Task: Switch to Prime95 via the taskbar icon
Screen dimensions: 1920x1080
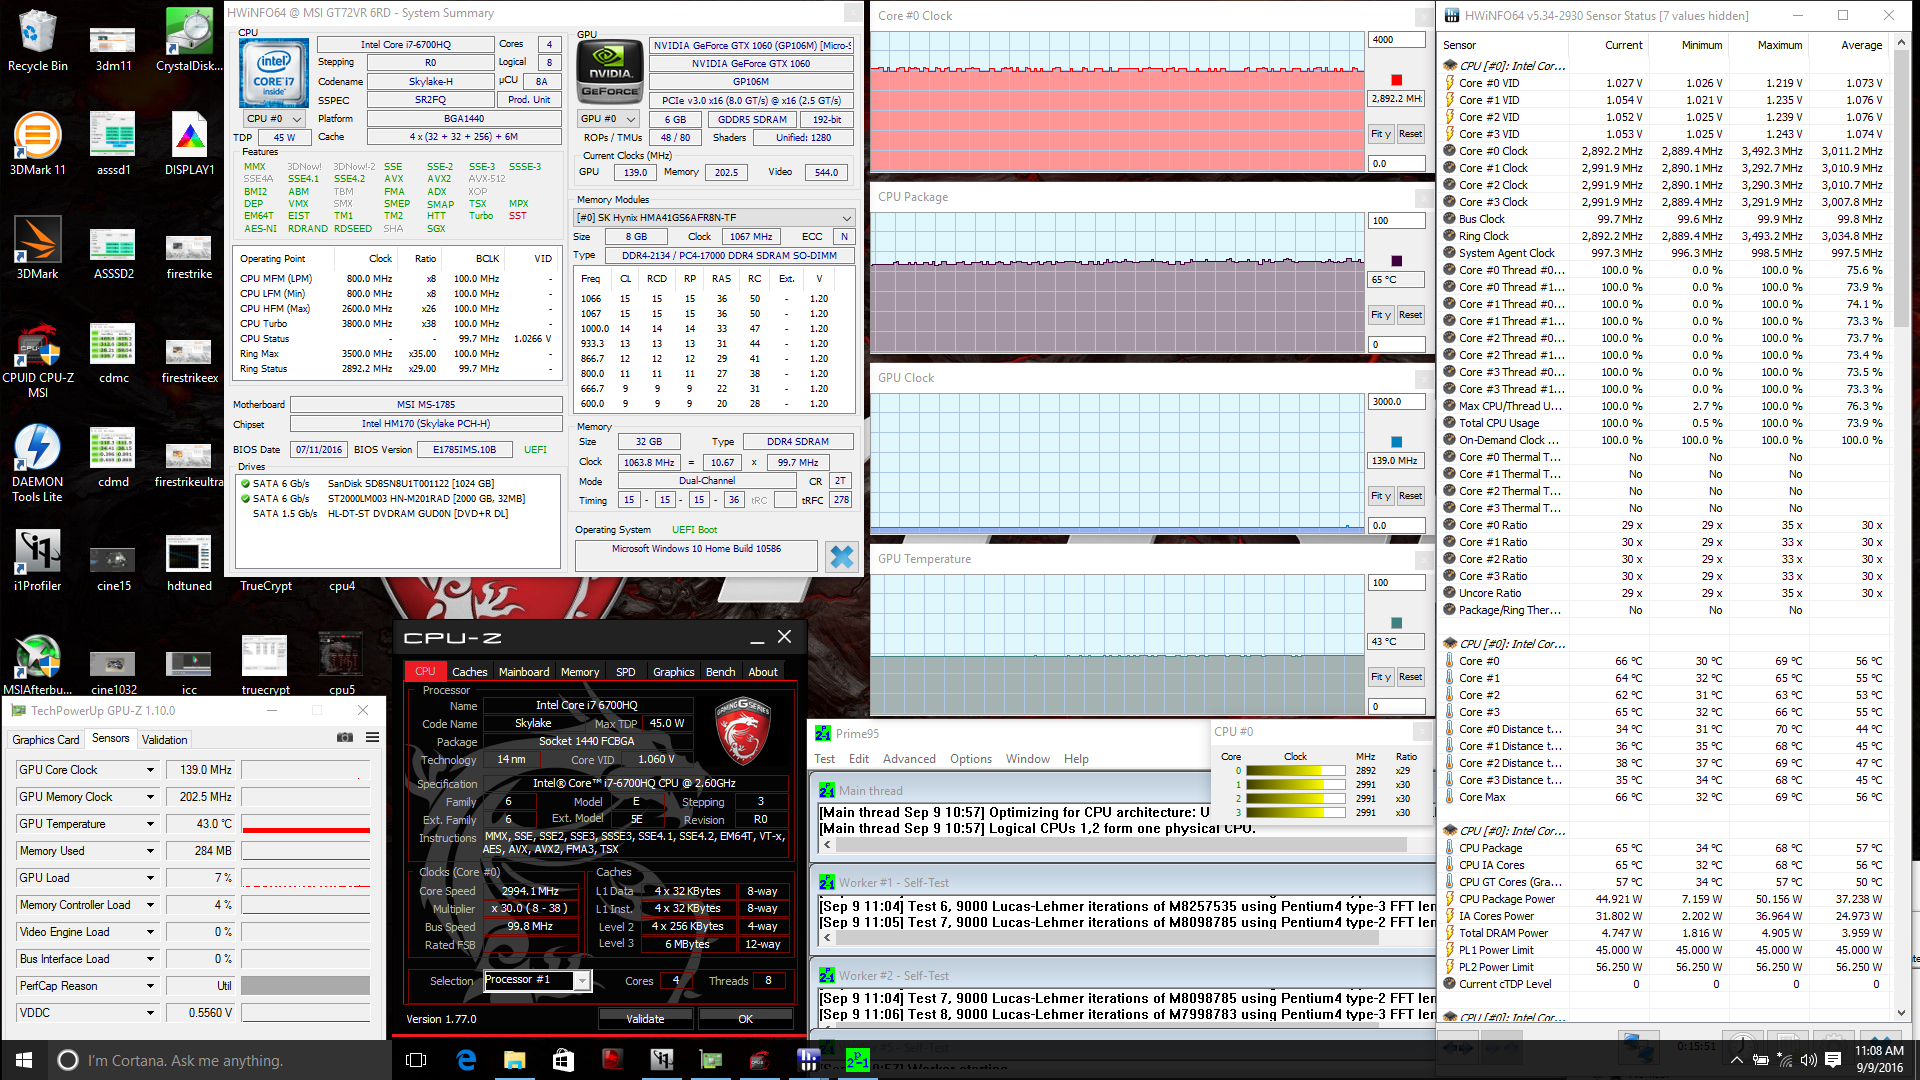Action: click(858, 1060)
